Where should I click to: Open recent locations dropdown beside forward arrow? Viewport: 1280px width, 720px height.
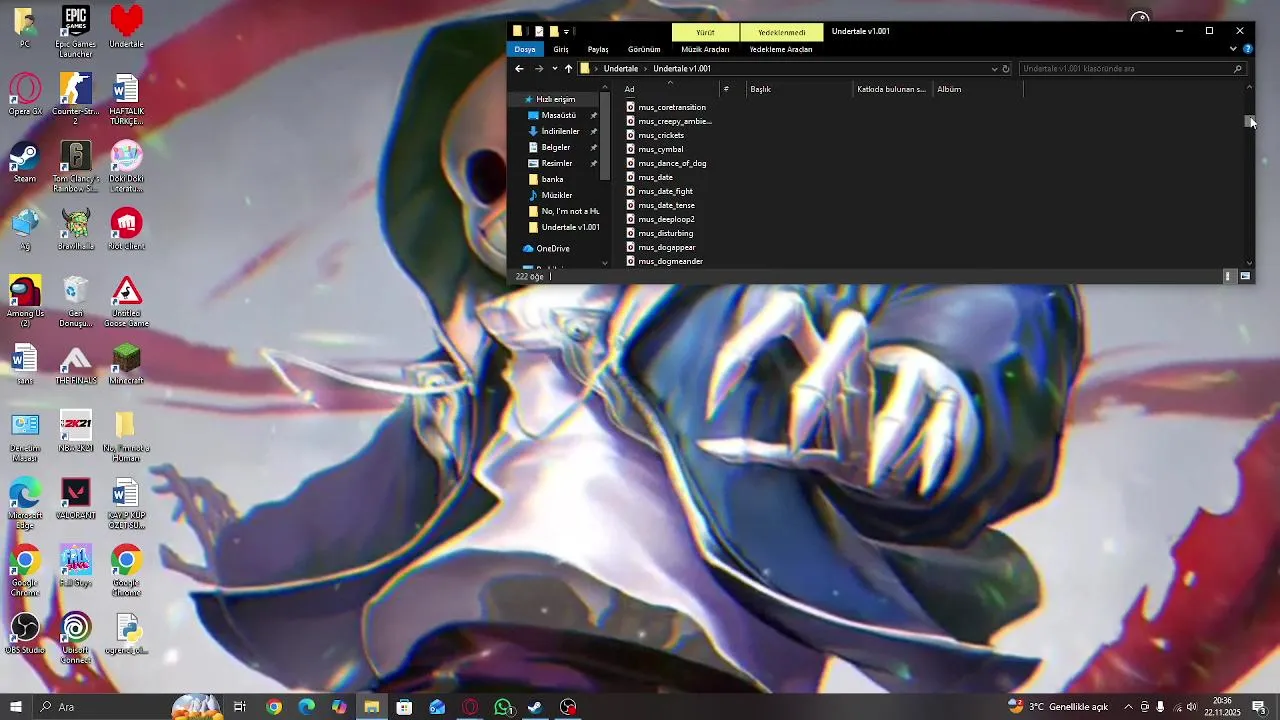(554, 69)
